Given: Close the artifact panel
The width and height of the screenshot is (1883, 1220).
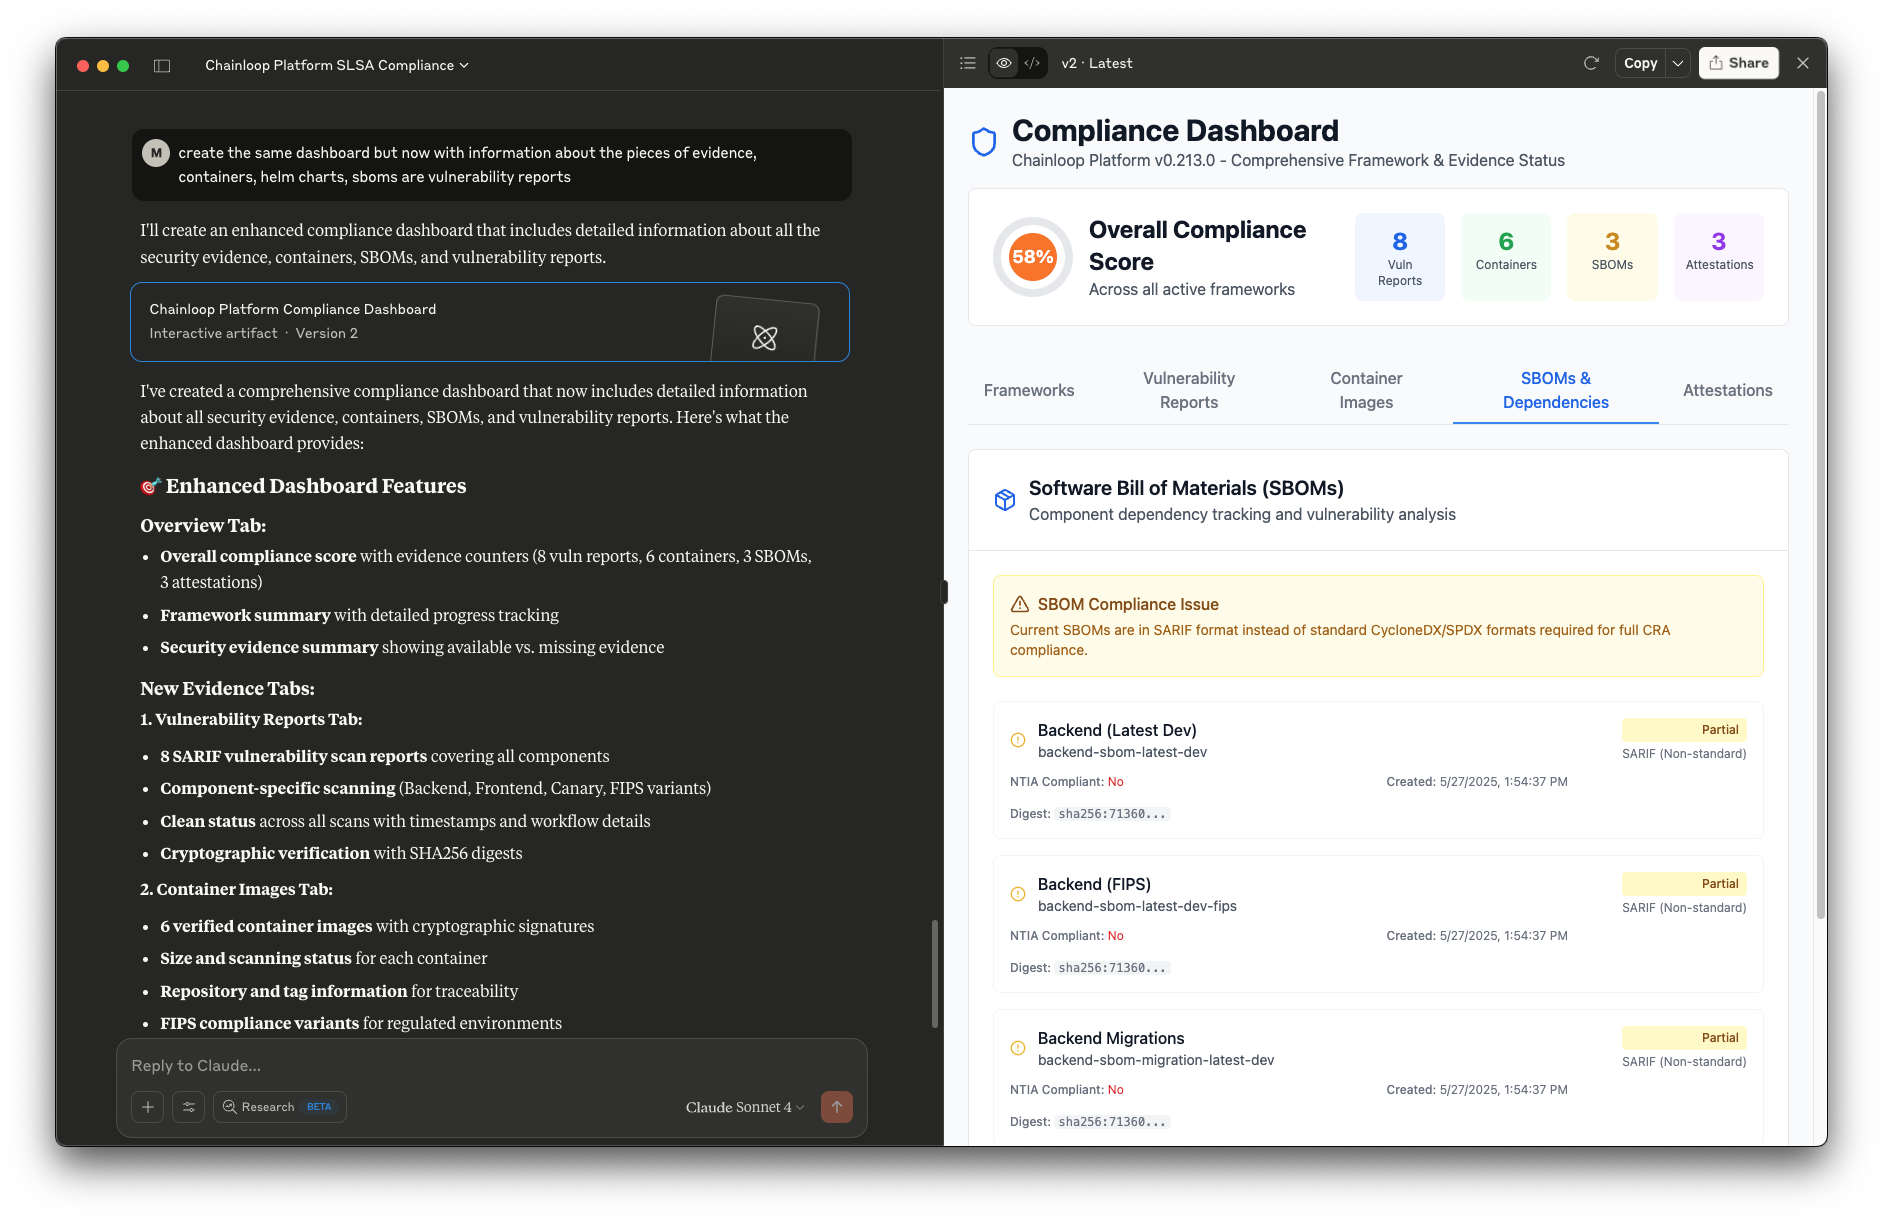Looking at the screenshot, I should click(1802, 63).
